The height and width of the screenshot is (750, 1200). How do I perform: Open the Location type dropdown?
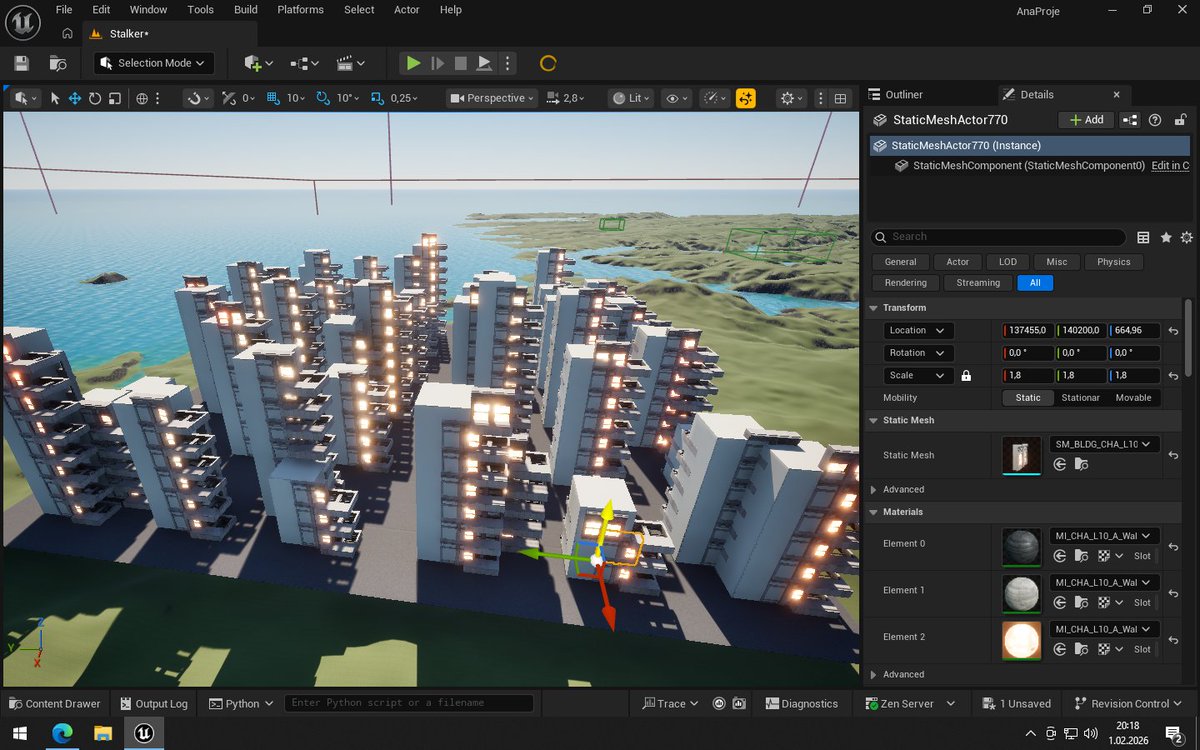[x=918, y=330]
